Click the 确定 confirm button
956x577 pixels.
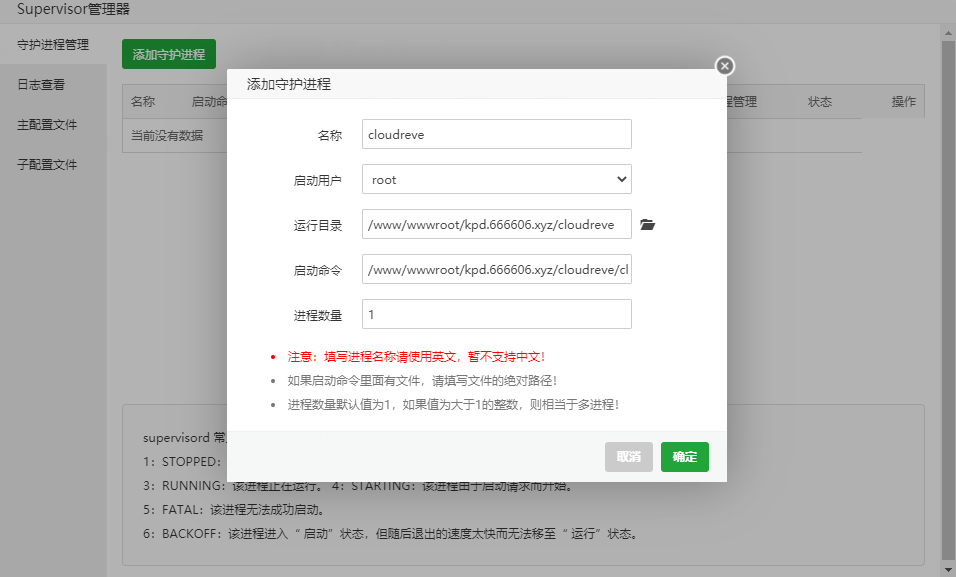click(x=684, y=456)
